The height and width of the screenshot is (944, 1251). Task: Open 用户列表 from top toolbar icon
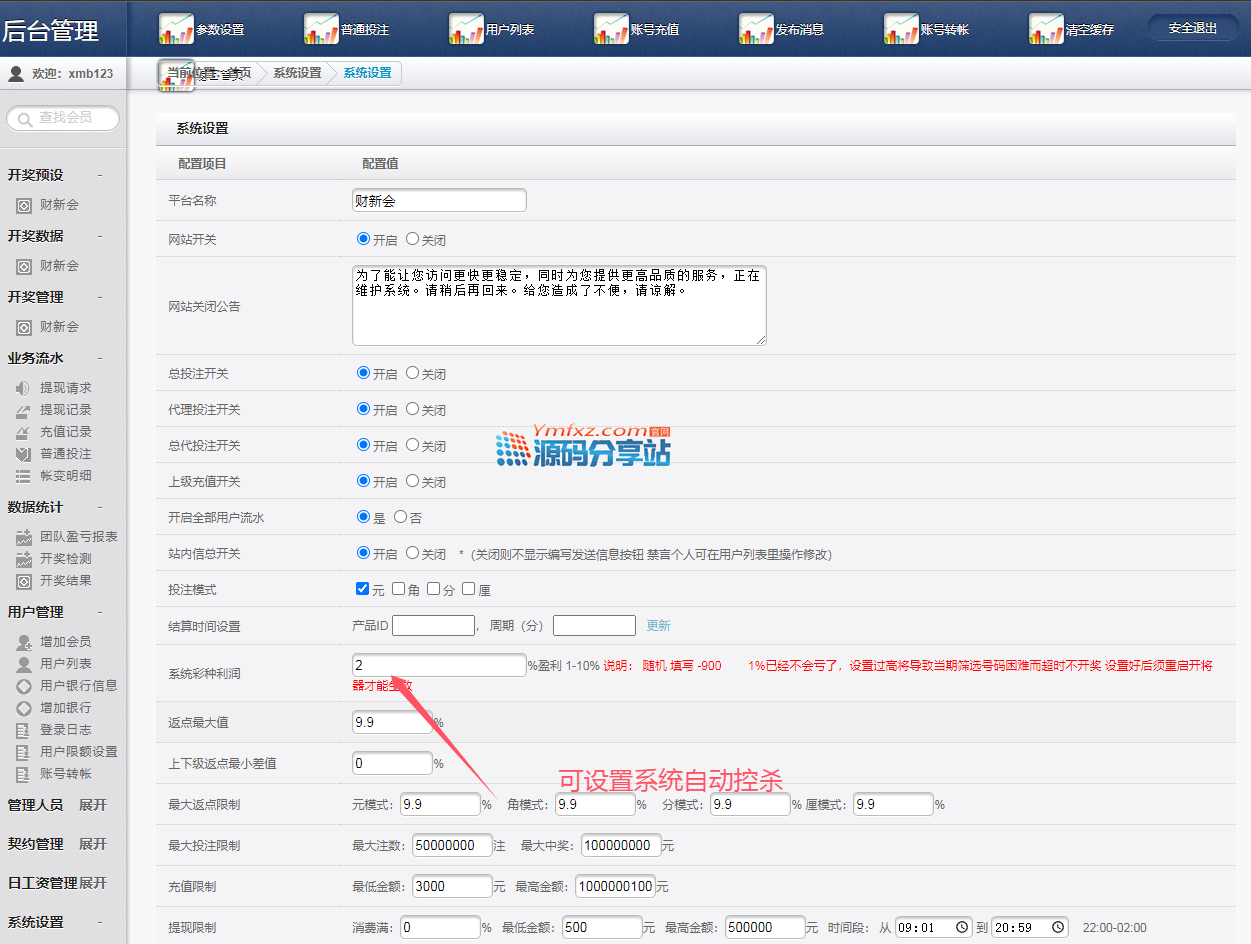(466, 29)
